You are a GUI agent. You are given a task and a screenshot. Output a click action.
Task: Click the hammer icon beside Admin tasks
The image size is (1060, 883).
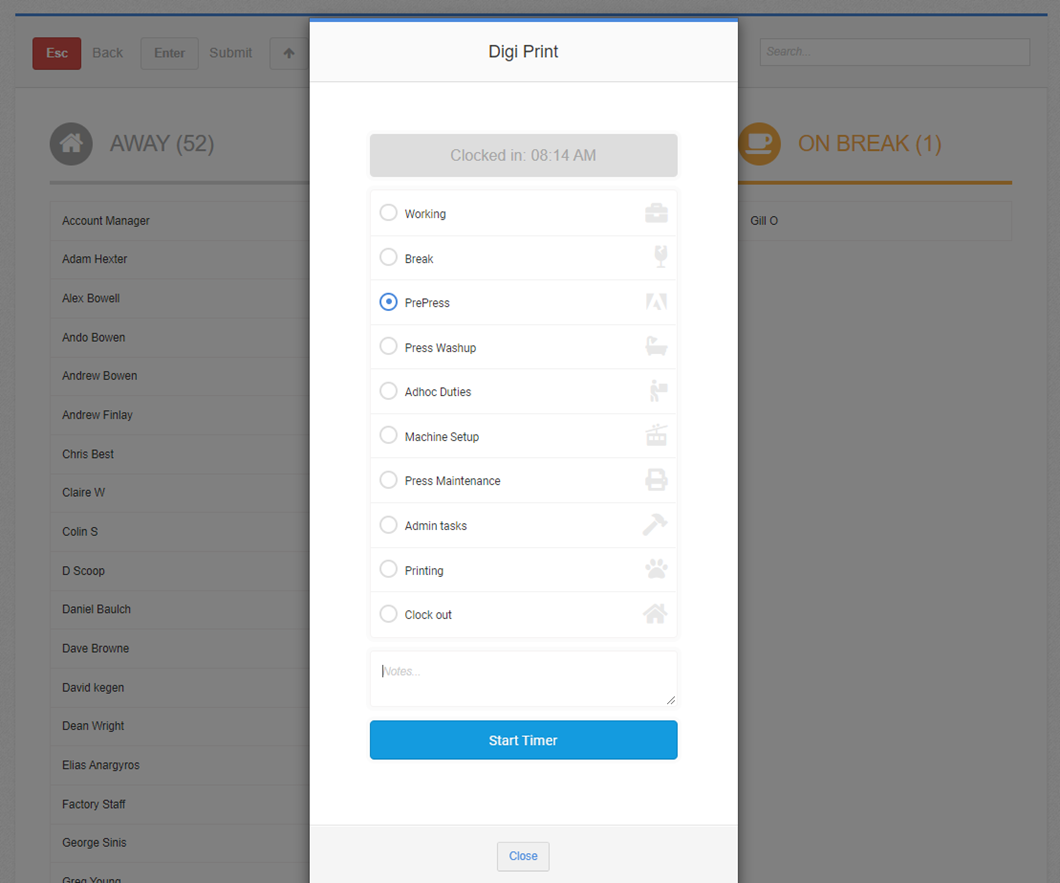(654, 525)
